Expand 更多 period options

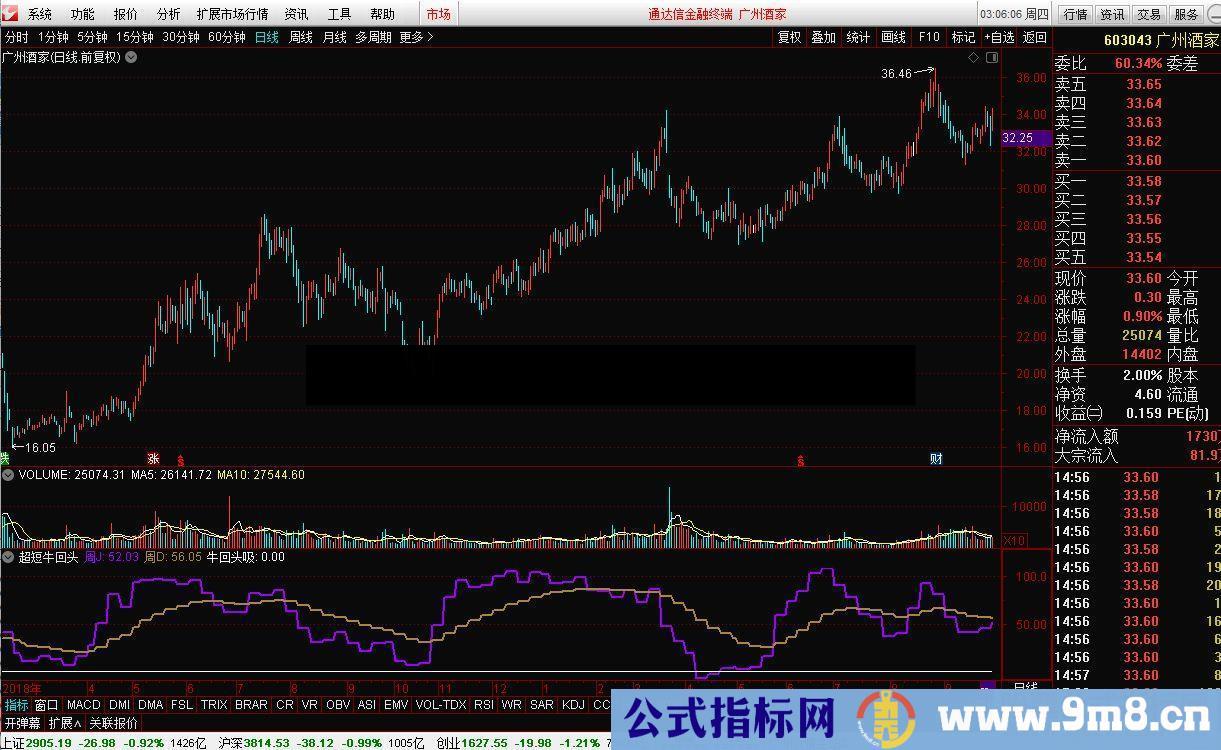pyautogui.click(x=416, y=37)
